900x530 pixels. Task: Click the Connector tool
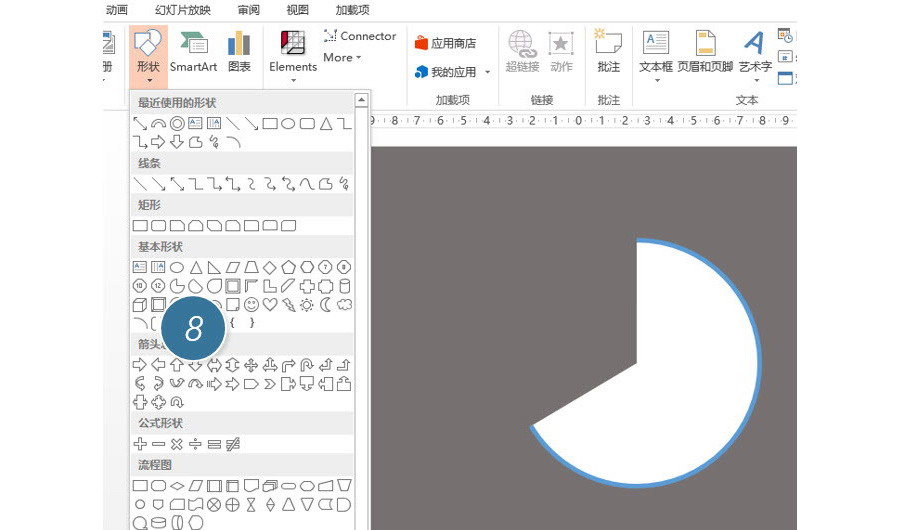point(359,36)
